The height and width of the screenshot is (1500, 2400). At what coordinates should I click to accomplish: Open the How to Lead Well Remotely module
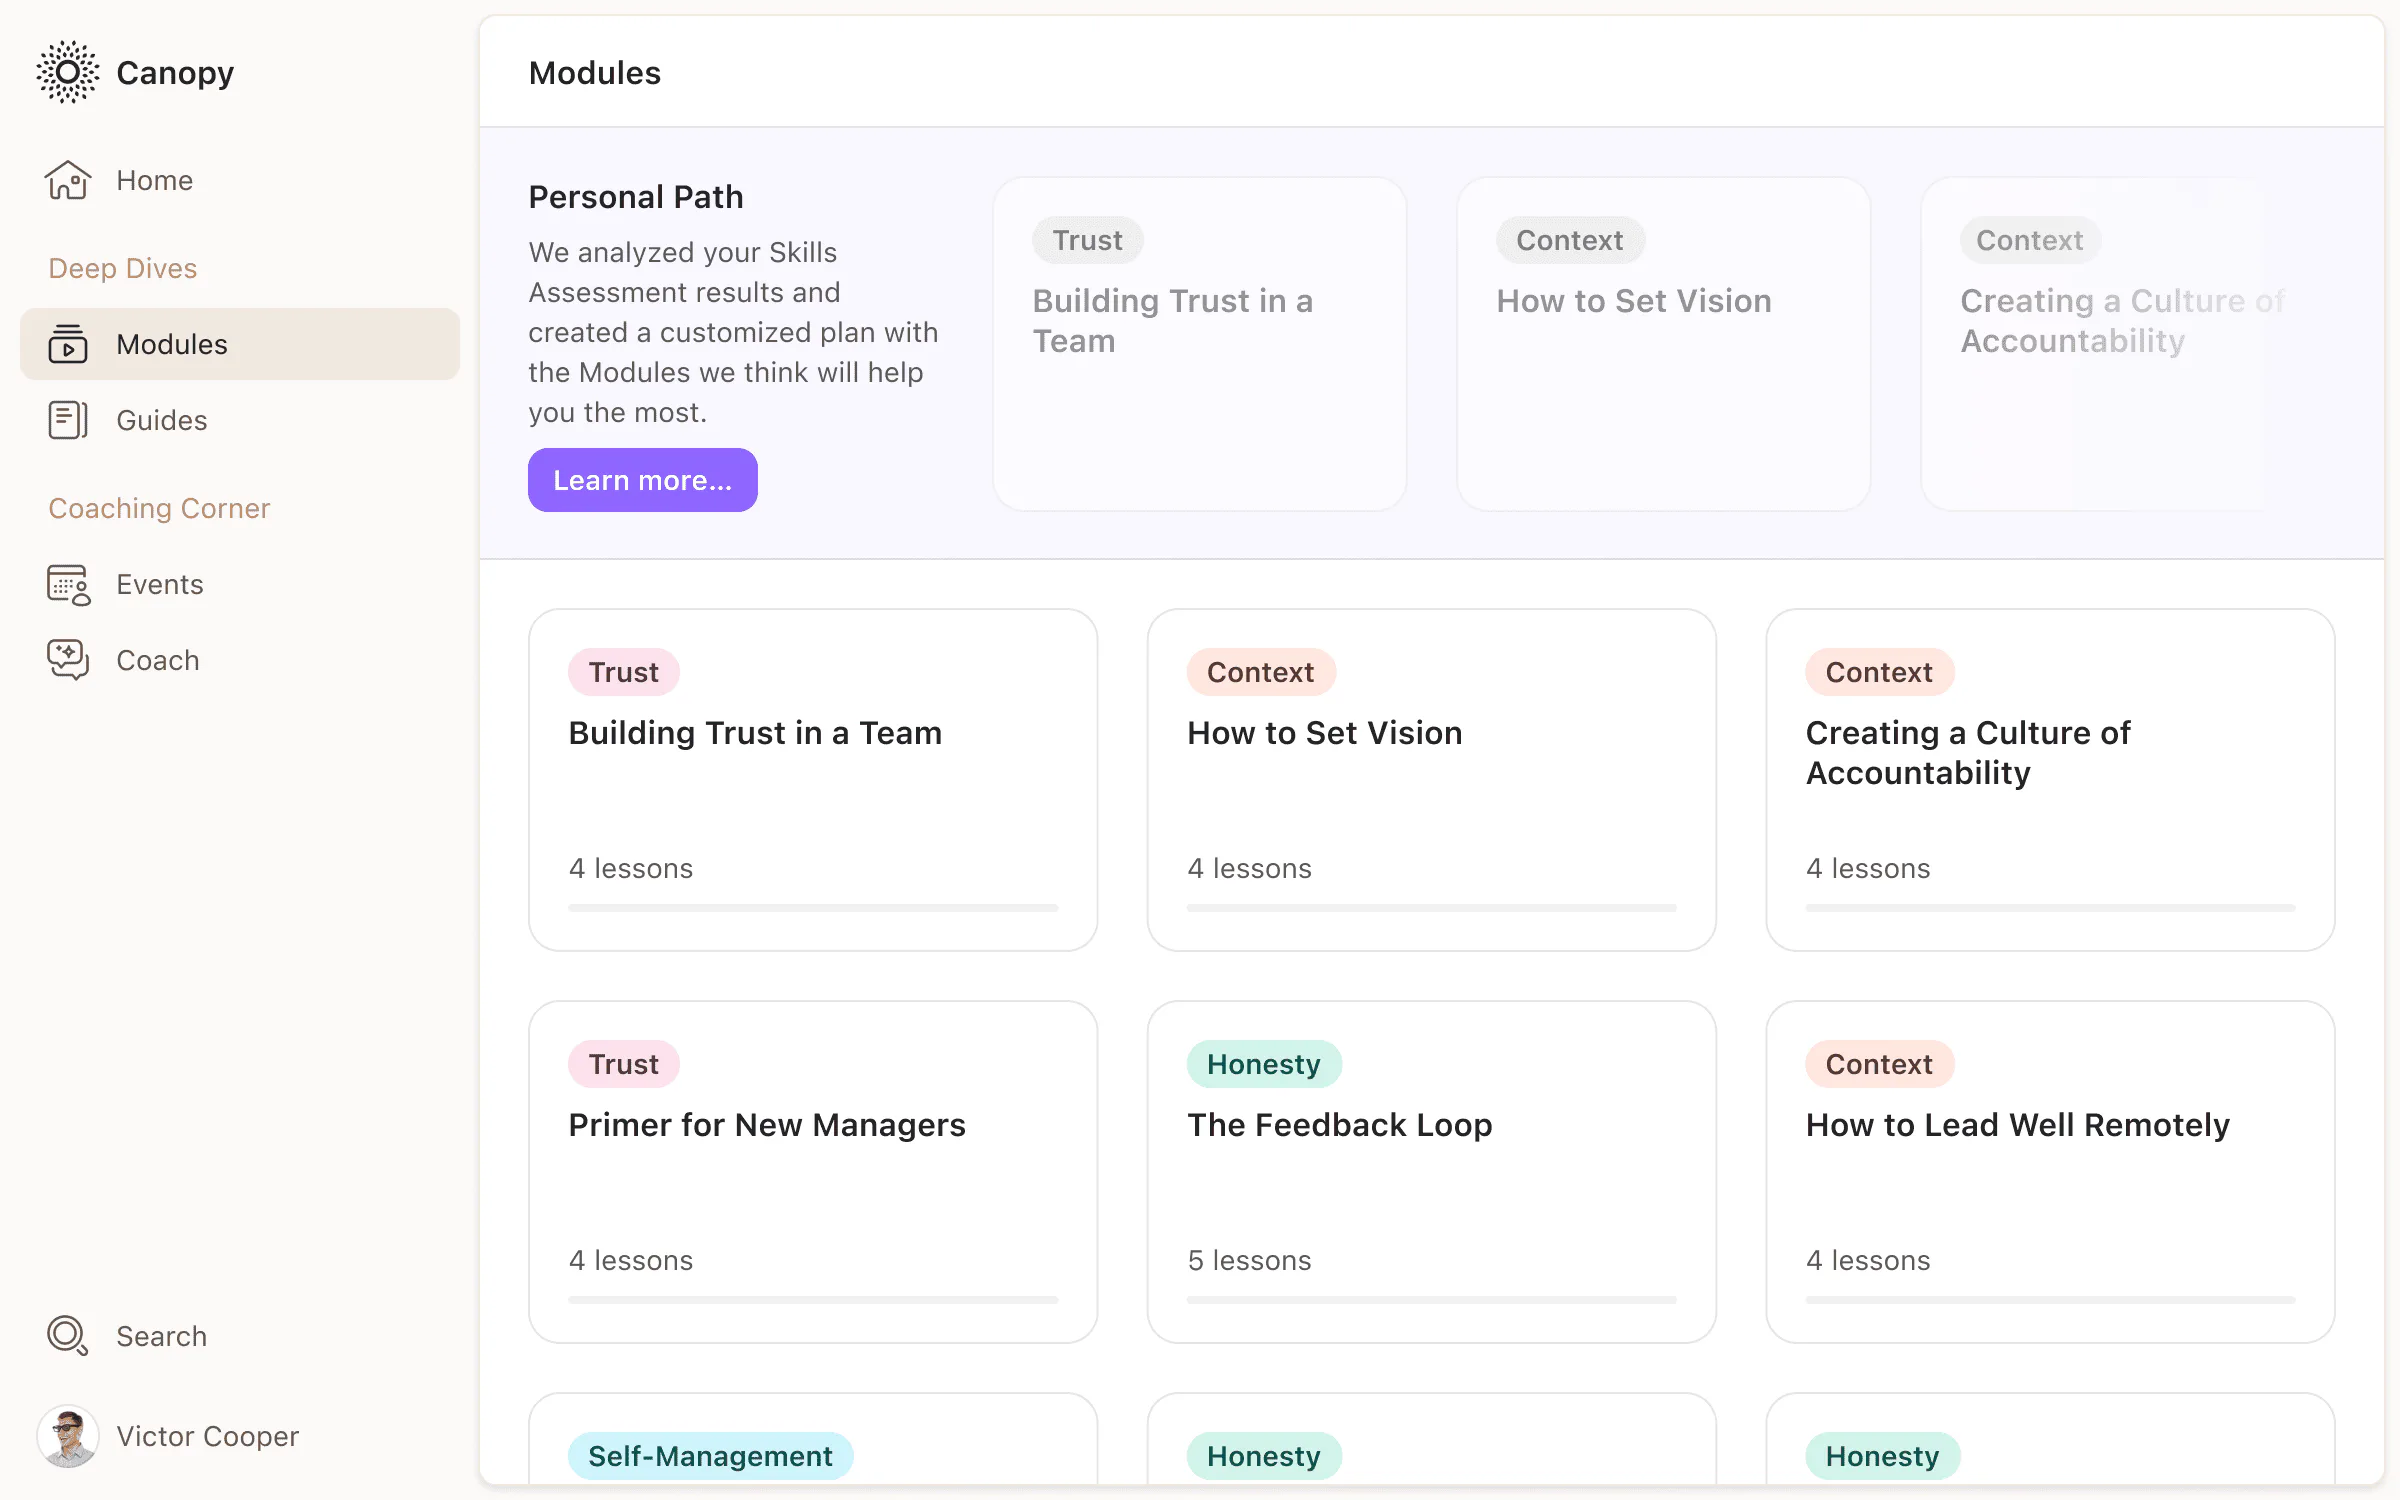point(2048,1170)
